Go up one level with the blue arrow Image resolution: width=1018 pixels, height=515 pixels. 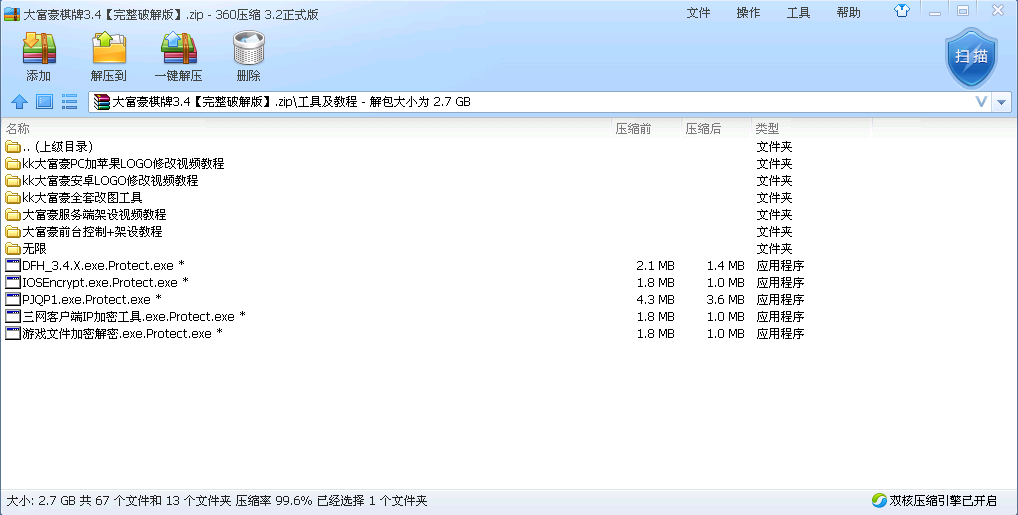18,101
